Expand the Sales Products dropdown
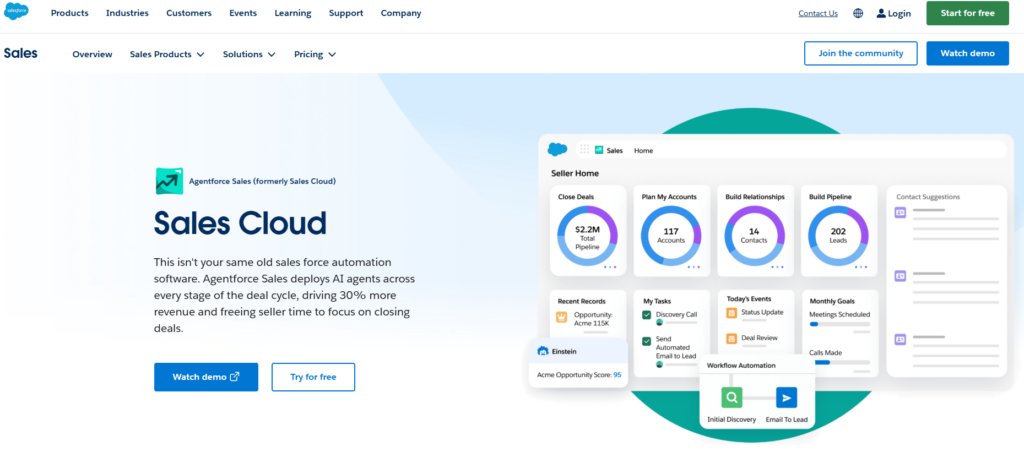Viewport: 1024px width, 452px height. (167, 54)
